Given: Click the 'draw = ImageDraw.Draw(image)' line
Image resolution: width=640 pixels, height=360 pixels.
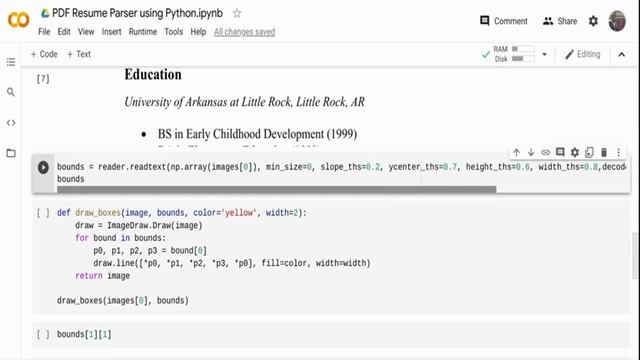Looking at the screenshot, I should click(x=139, y=225).
